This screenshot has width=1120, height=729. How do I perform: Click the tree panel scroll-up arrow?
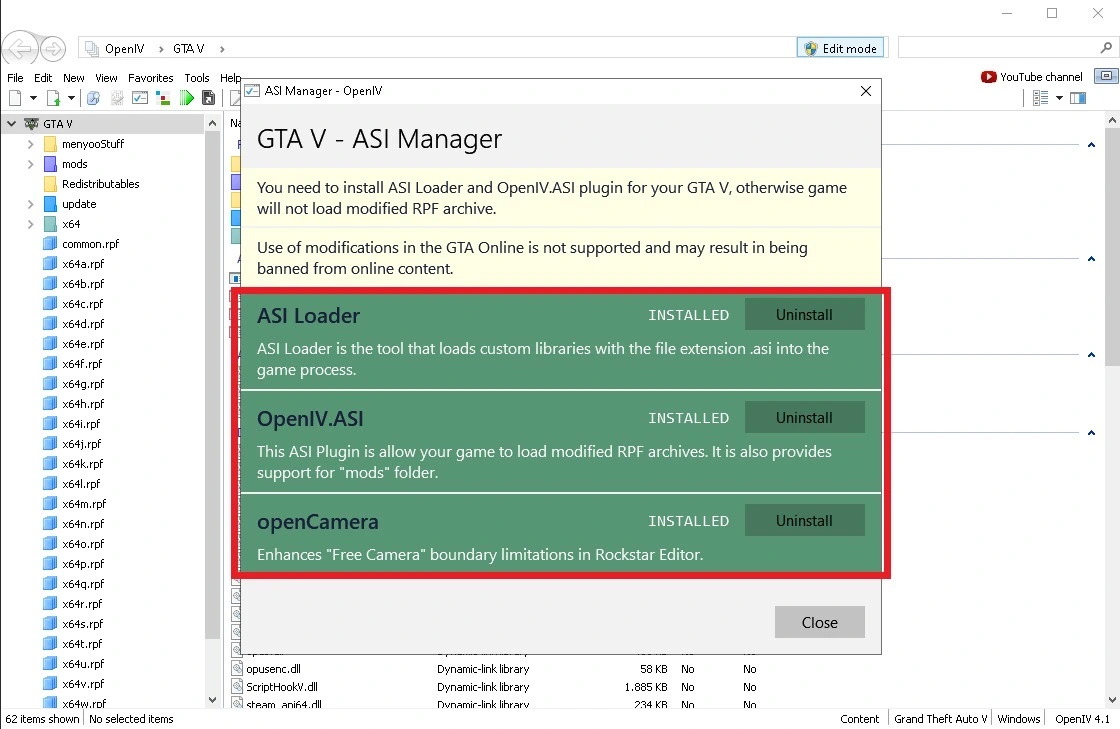212,124
